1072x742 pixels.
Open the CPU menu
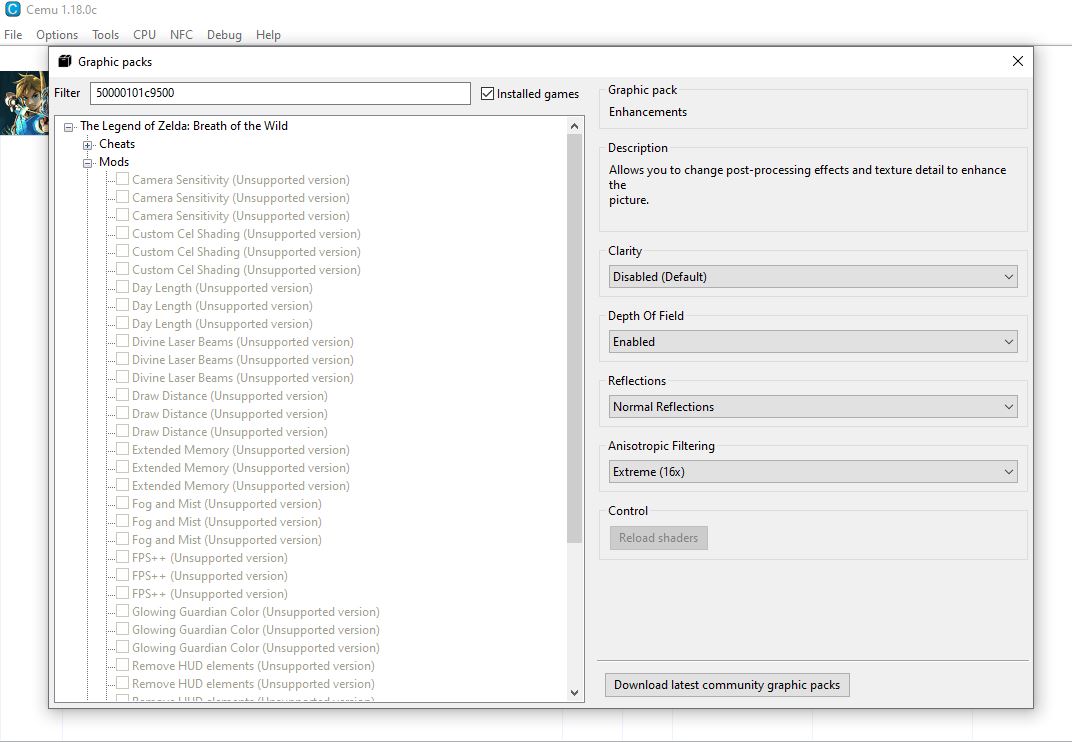click(144, 35)
